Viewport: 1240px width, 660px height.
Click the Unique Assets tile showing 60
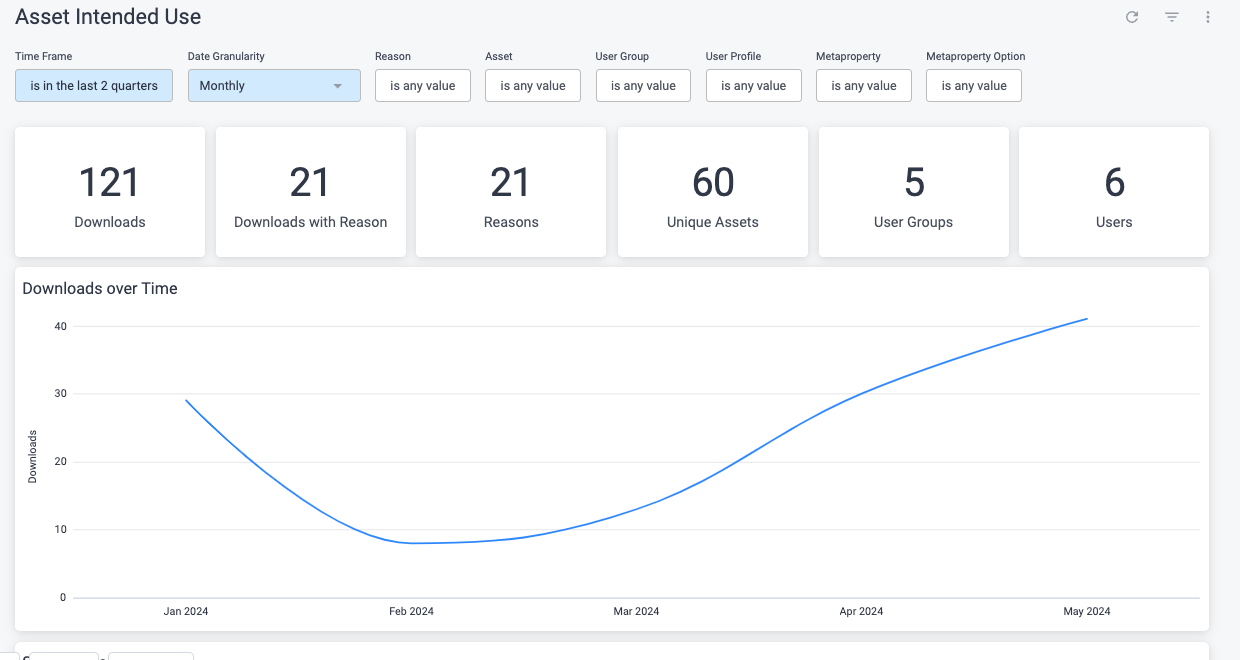(712, 192)
